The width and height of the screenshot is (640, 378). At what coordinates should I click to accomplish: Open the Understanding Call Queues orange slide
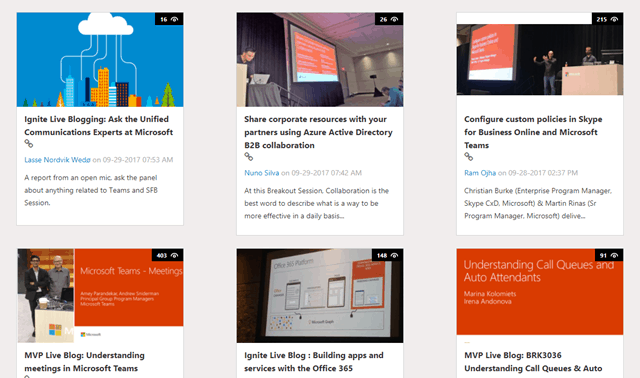540,291
